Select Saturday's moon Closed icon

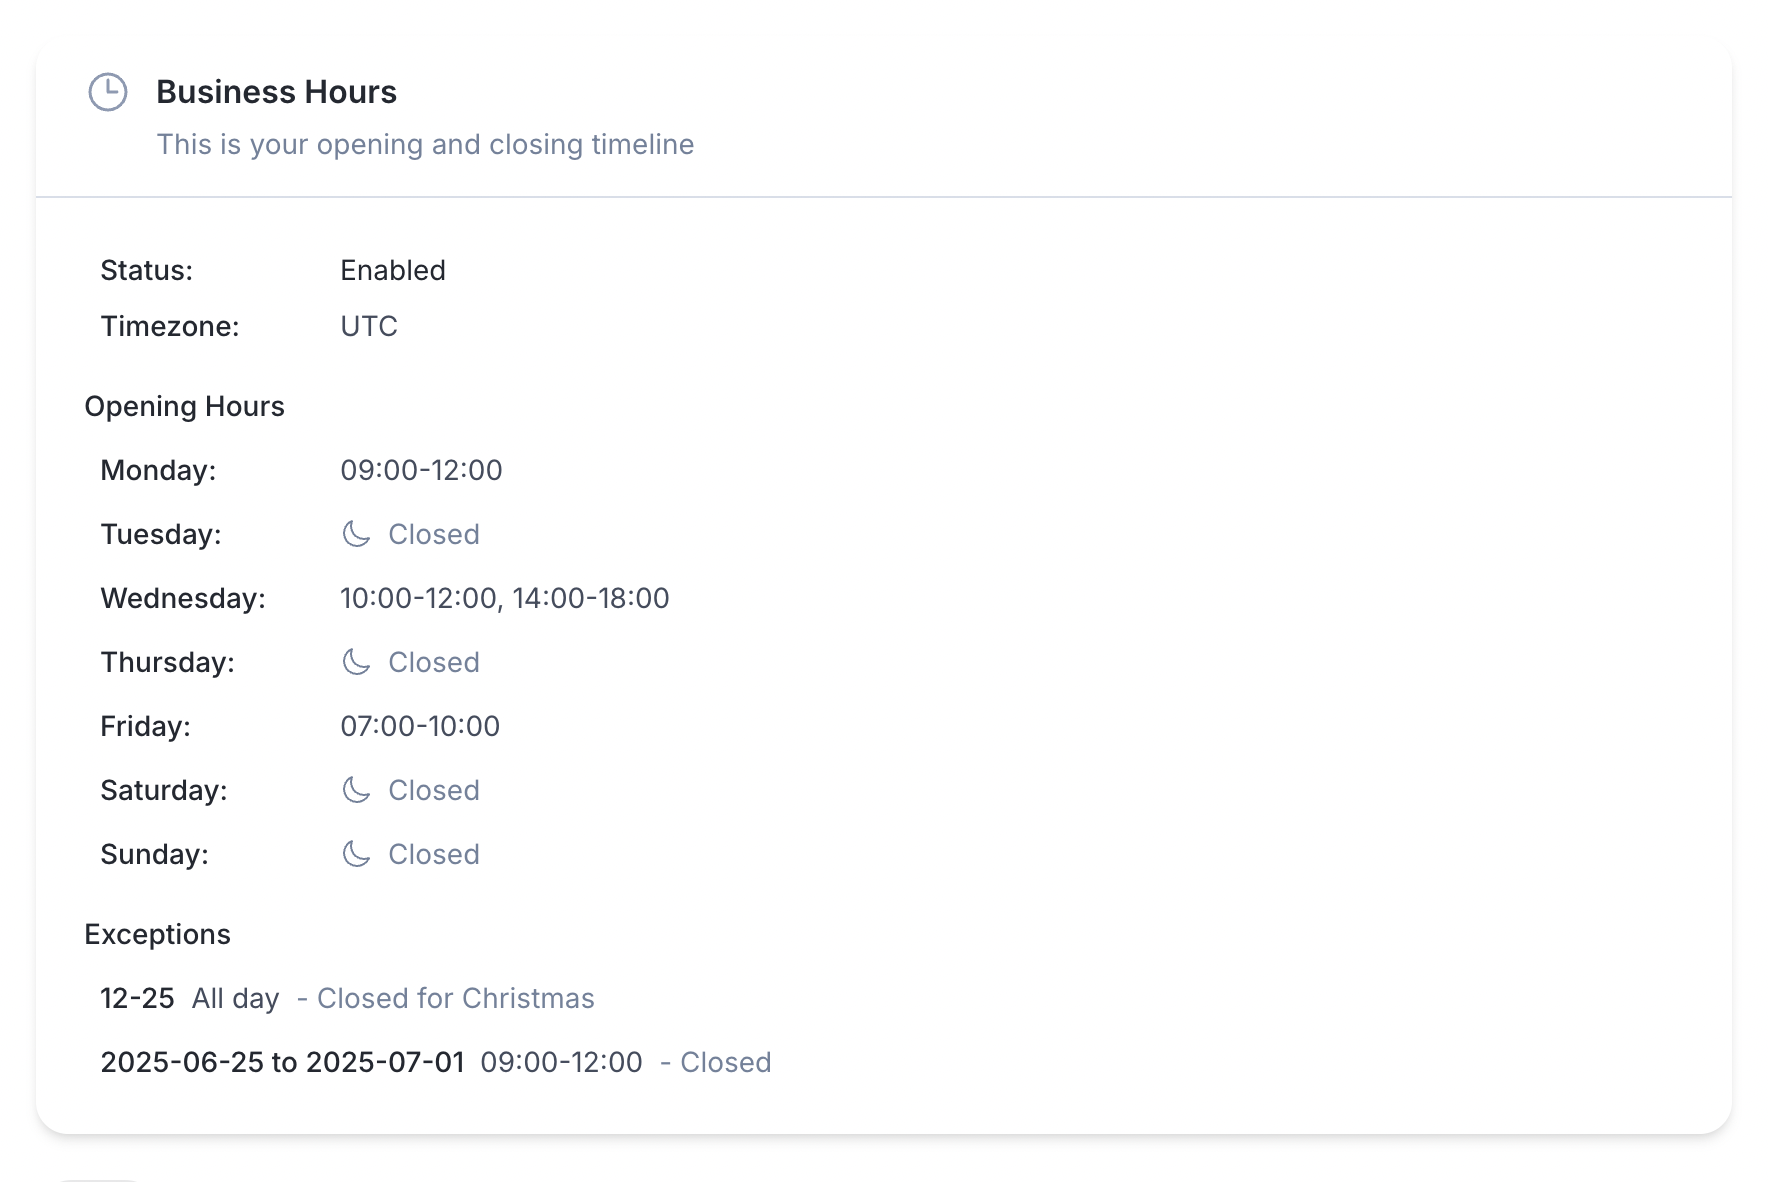click(356, 789)
